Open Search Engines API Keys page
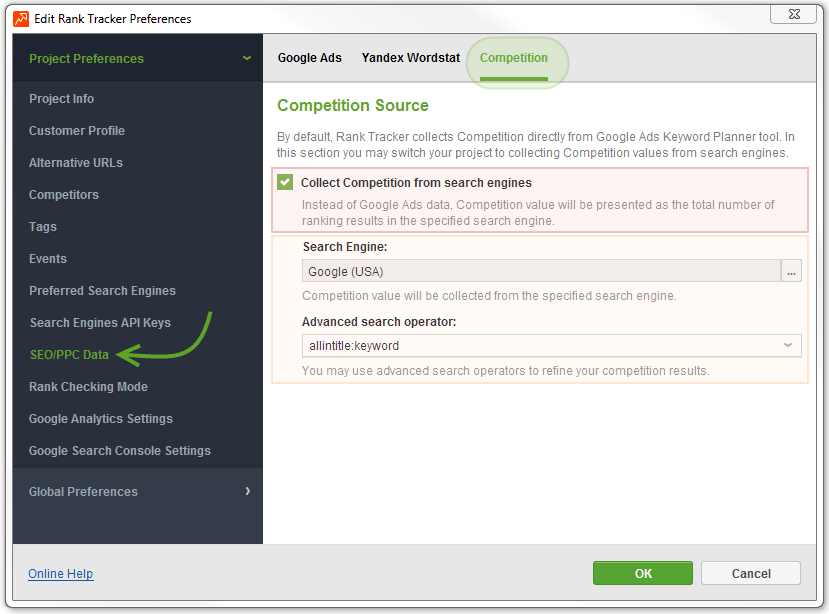The width and height of the screenshot is (829, 614). point(100,323)
